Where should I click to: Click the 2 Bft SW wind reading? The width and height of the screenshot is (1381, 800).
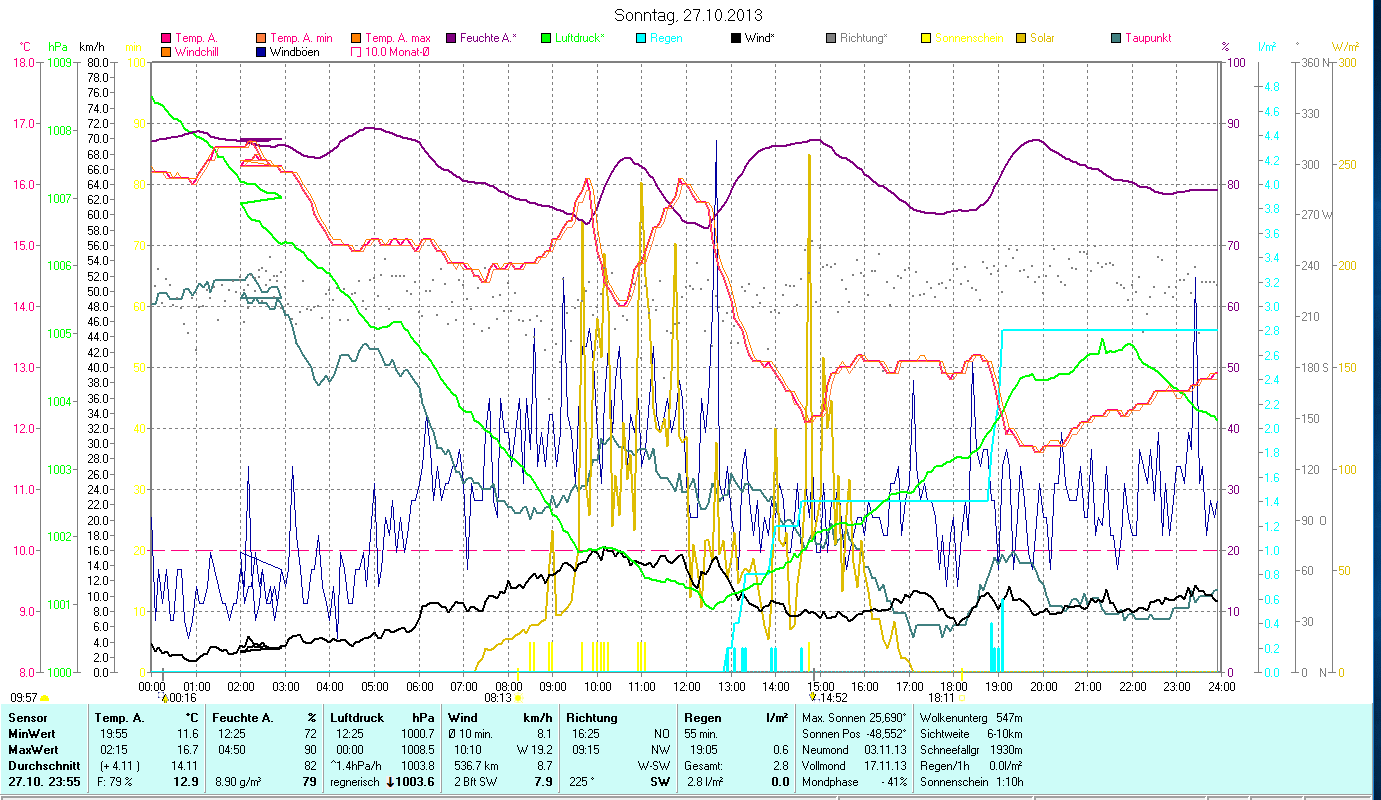coord(475,782)
